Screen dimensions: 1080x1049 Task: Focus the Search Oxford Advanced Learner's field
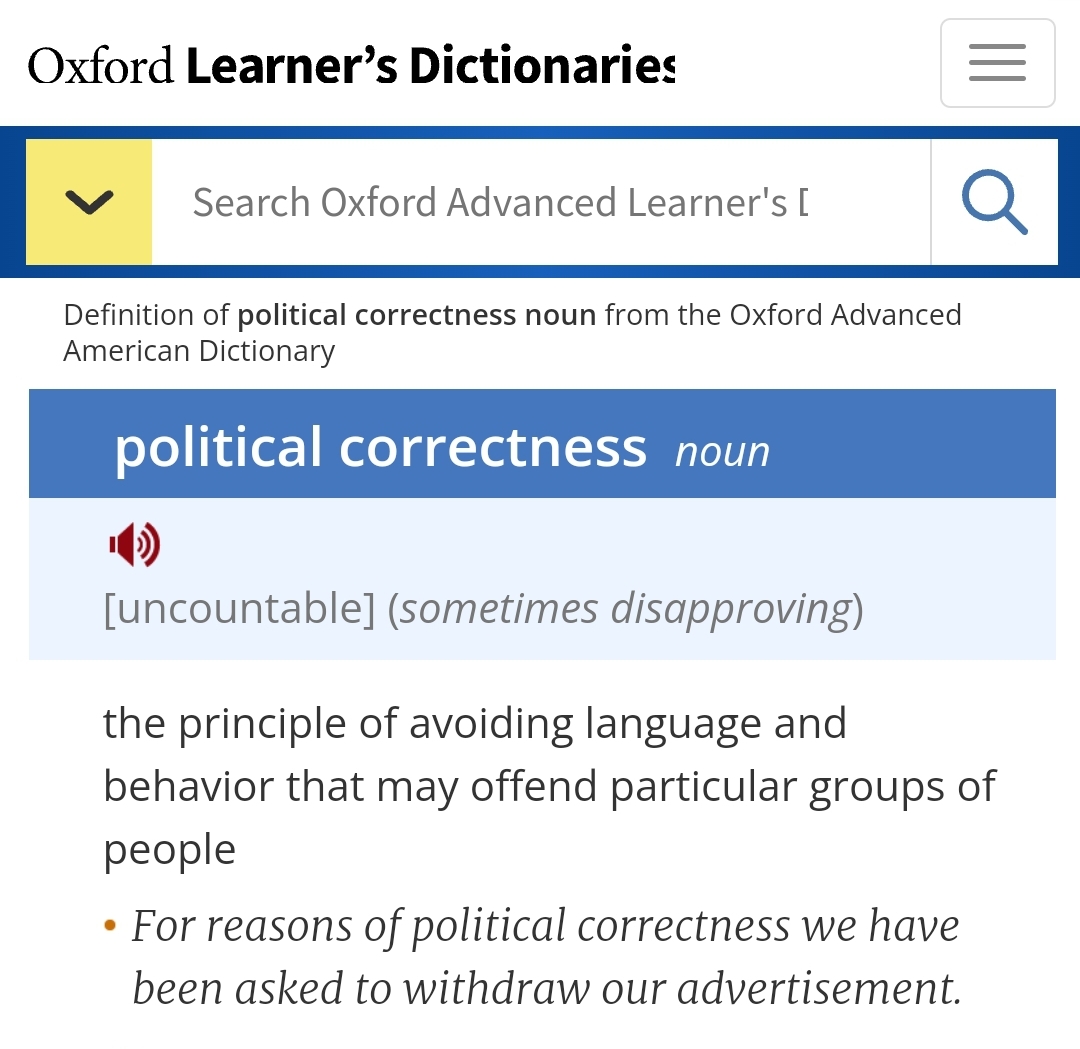tap(540, 202)
